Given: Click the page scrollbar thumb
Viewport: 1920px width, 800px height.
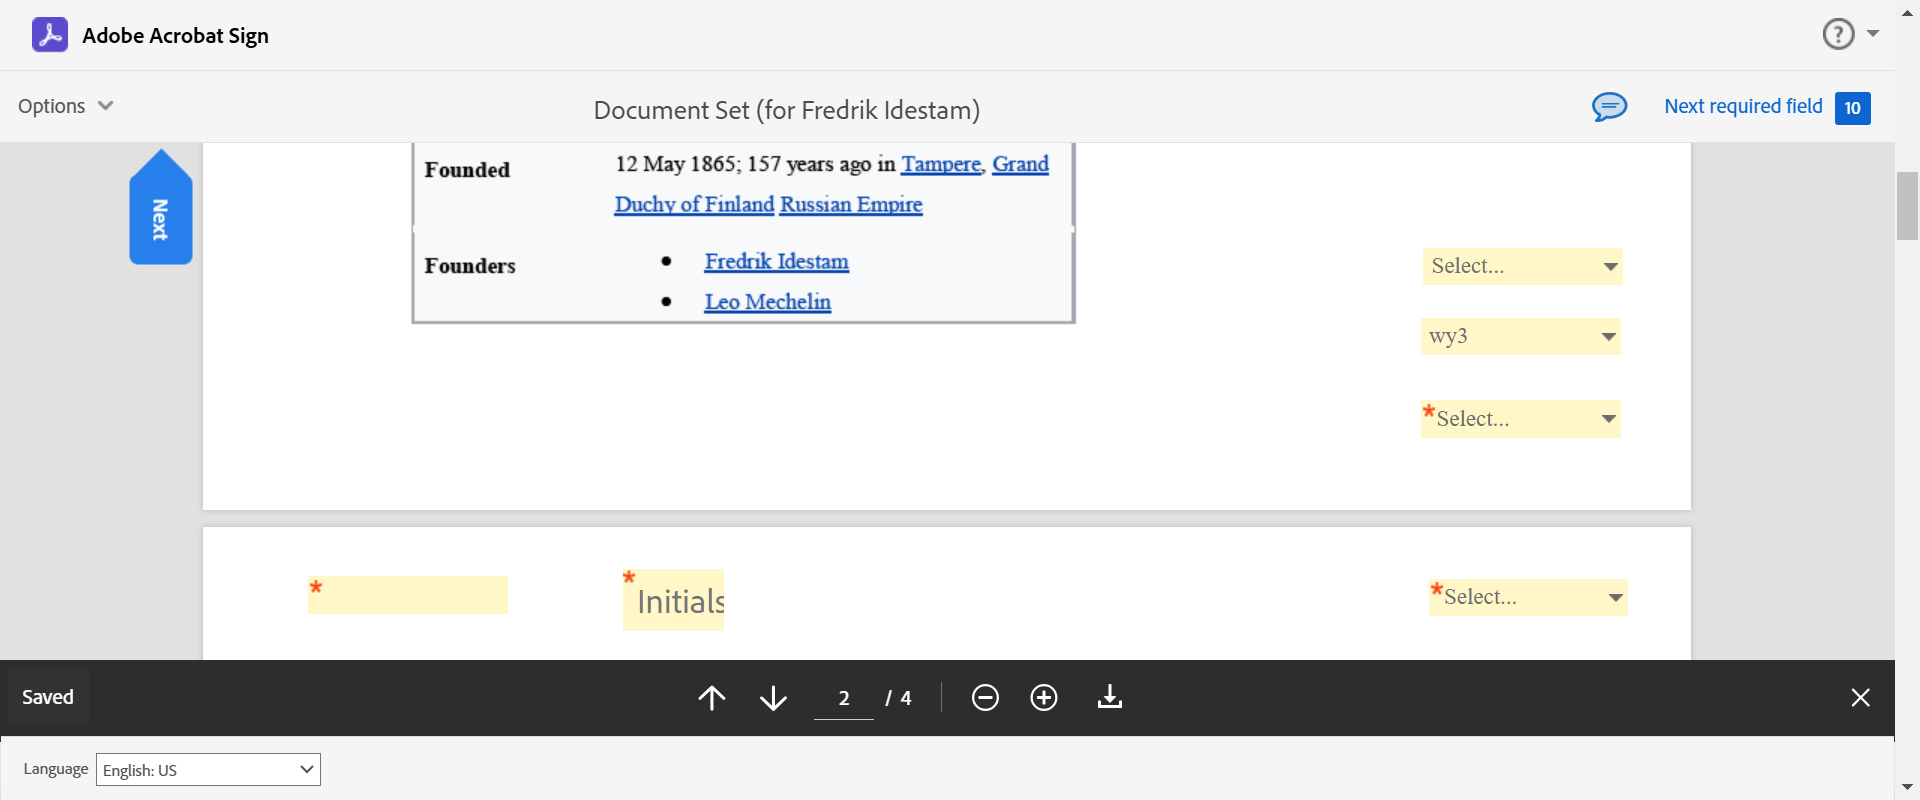Looking at the screenshot, I should pos(1907,206).
